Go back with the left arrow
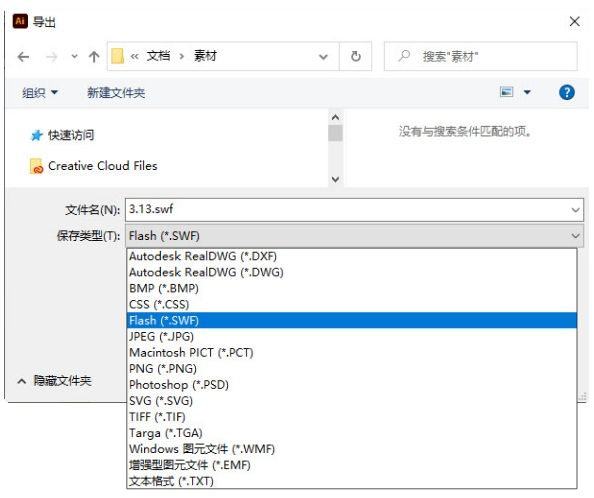 (23, 57)
